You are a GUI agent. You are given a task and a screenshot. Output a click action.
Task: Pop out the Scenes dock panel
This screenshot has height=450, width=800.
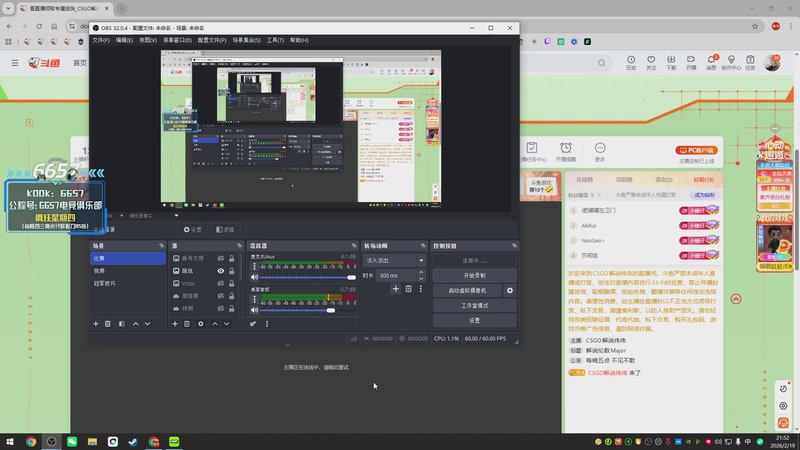coord(161,246)
